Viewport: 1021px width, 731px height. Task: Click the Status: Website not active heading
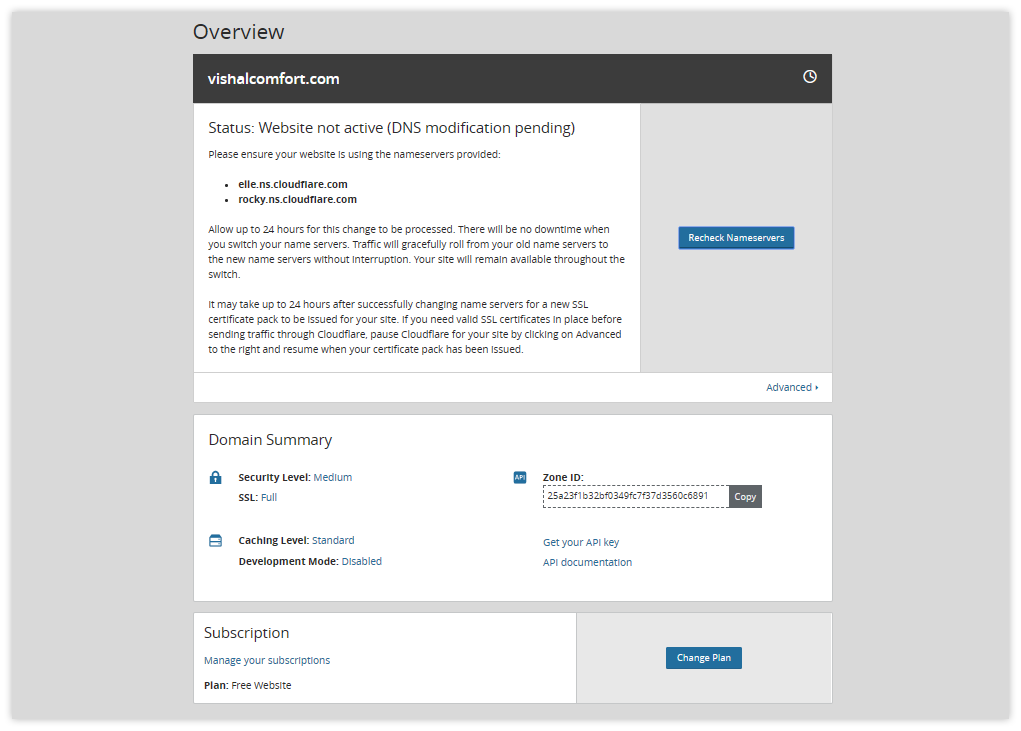pyautogui.click(x=391, y=128)
